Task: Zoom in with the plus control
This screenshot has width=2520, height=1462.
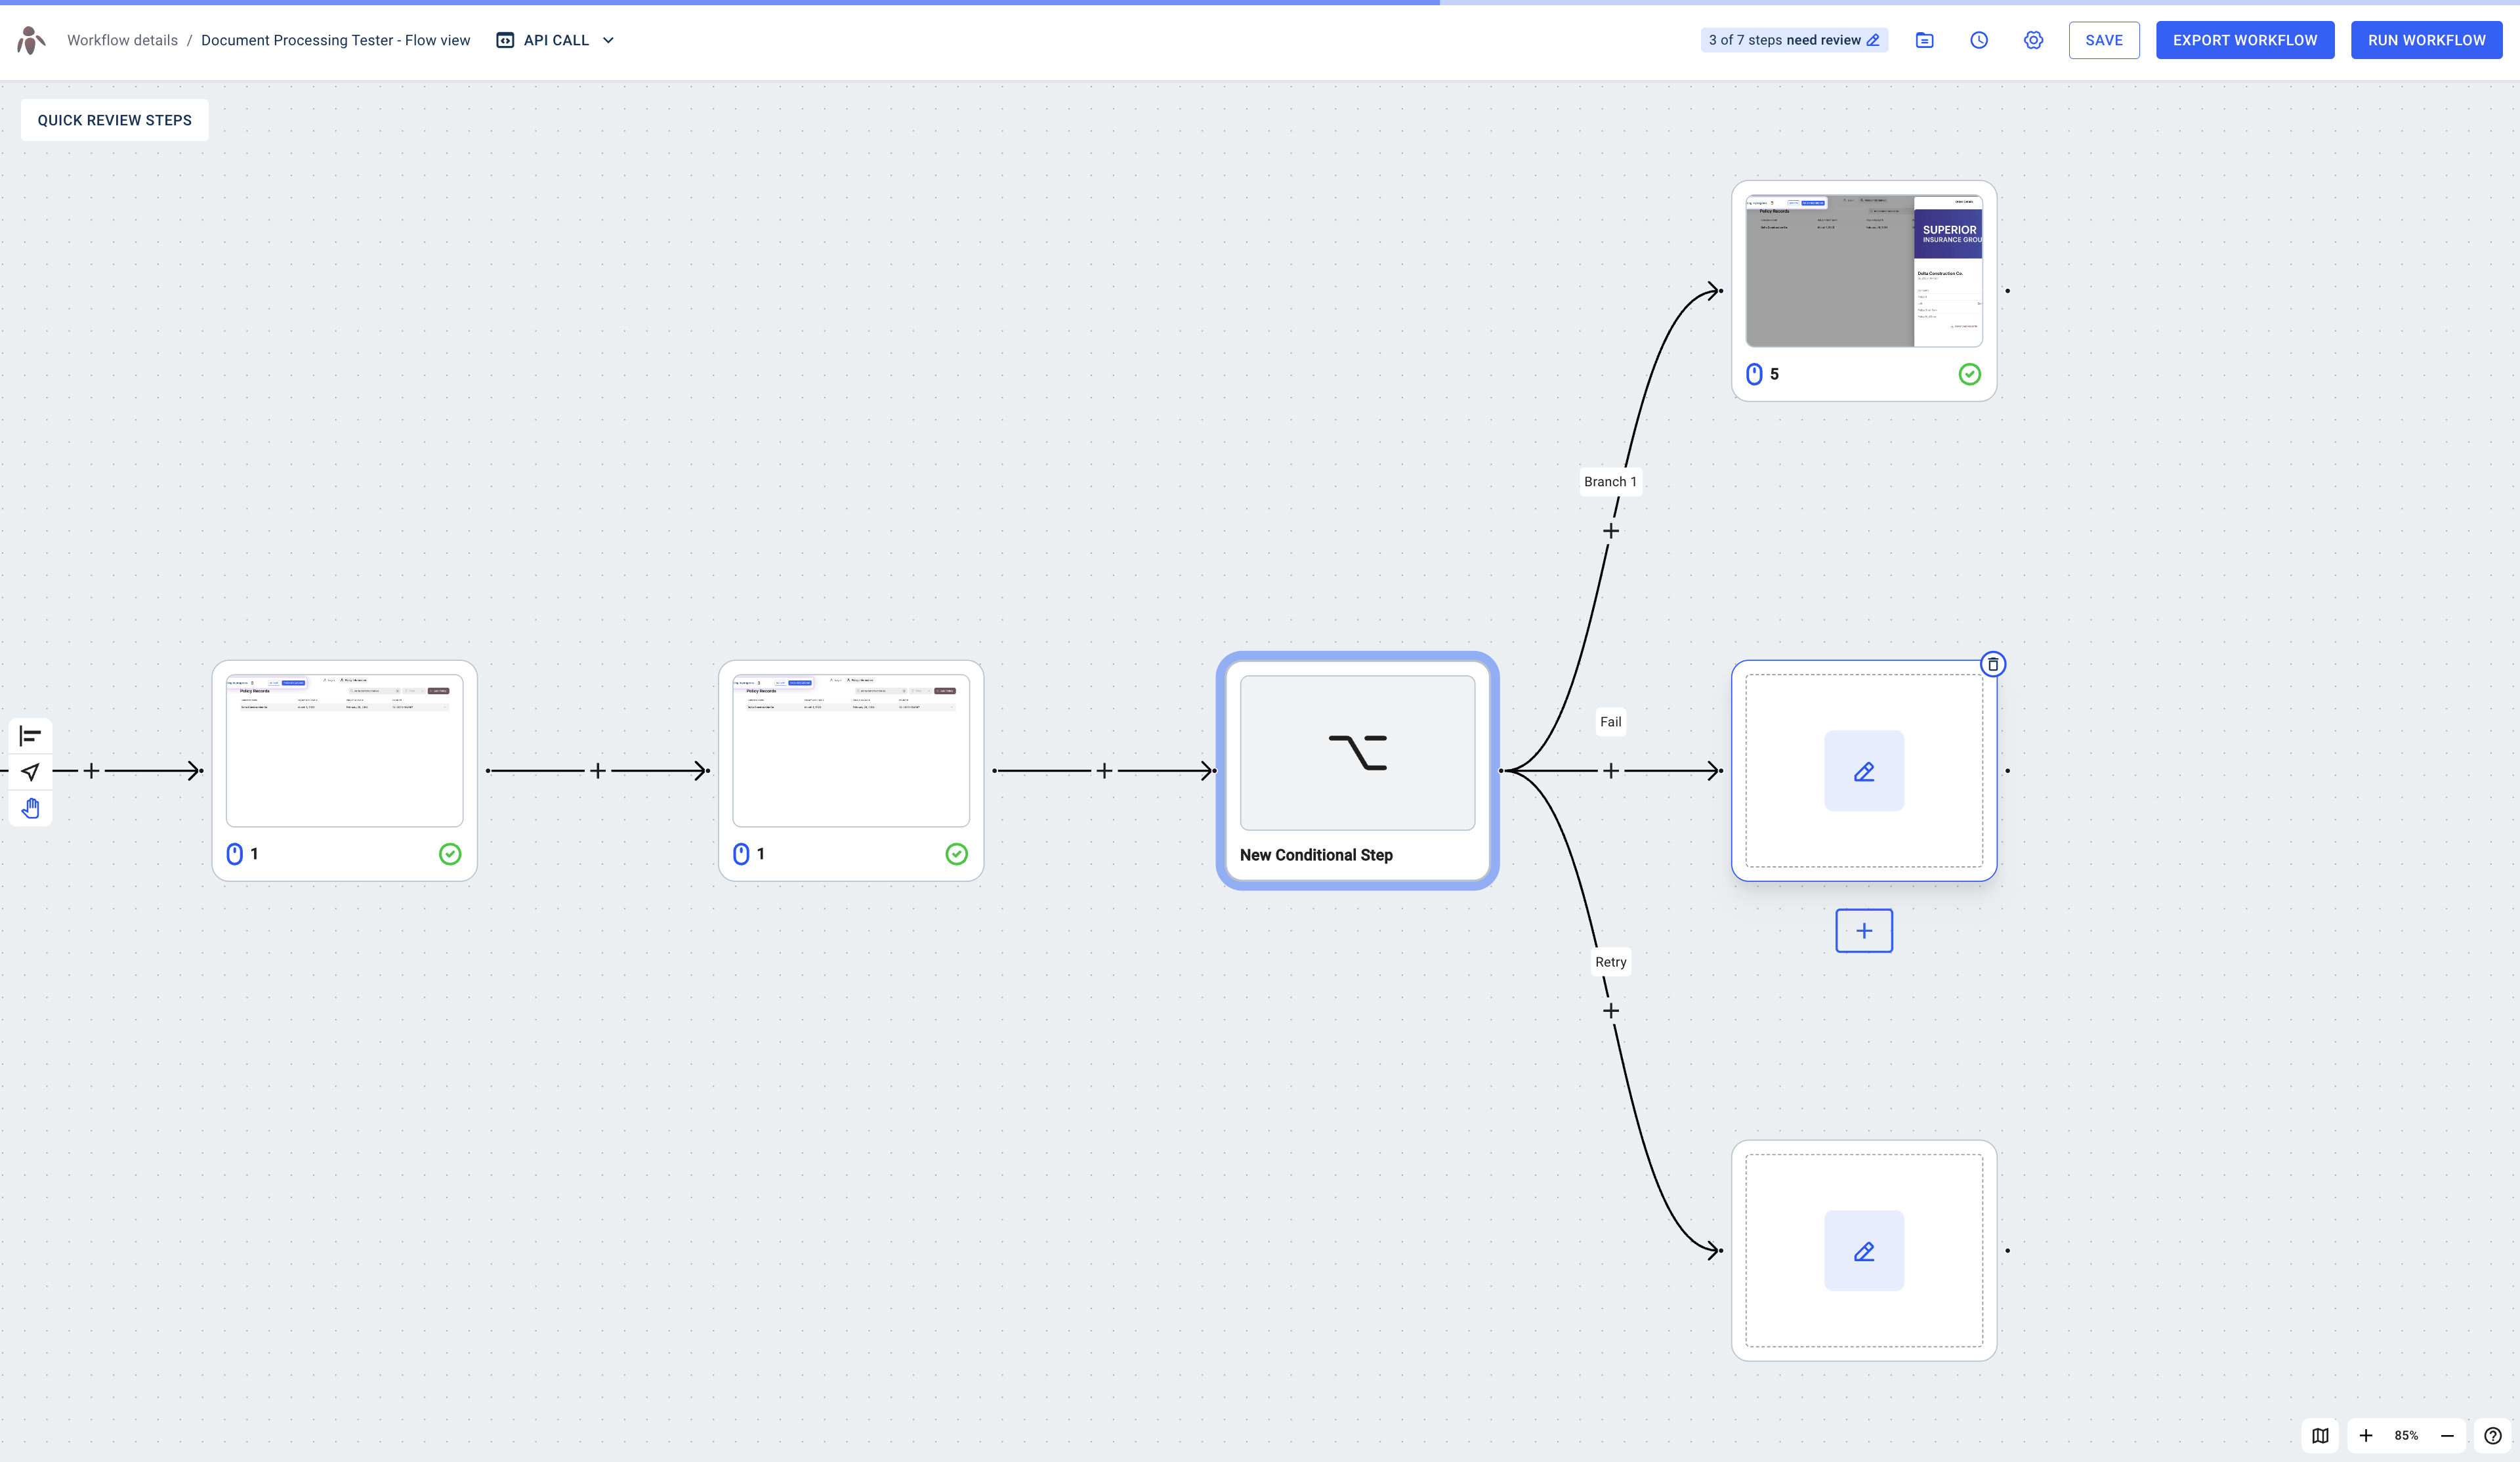Action: (2366, 1435)
